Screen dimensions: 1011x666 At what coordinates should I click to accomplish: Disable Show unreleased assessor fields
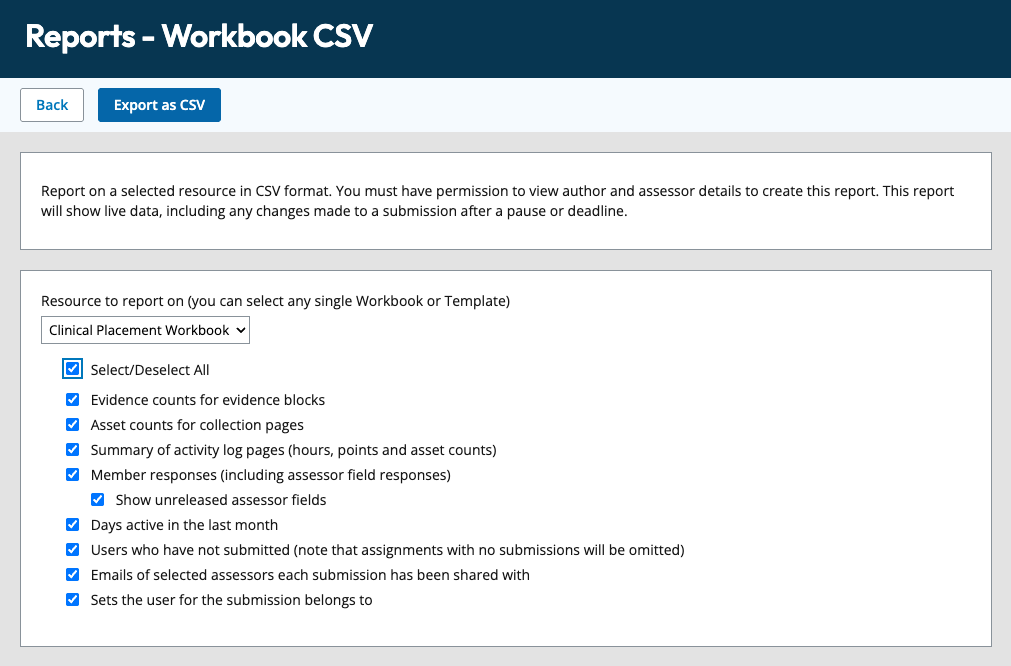[97, 500]
